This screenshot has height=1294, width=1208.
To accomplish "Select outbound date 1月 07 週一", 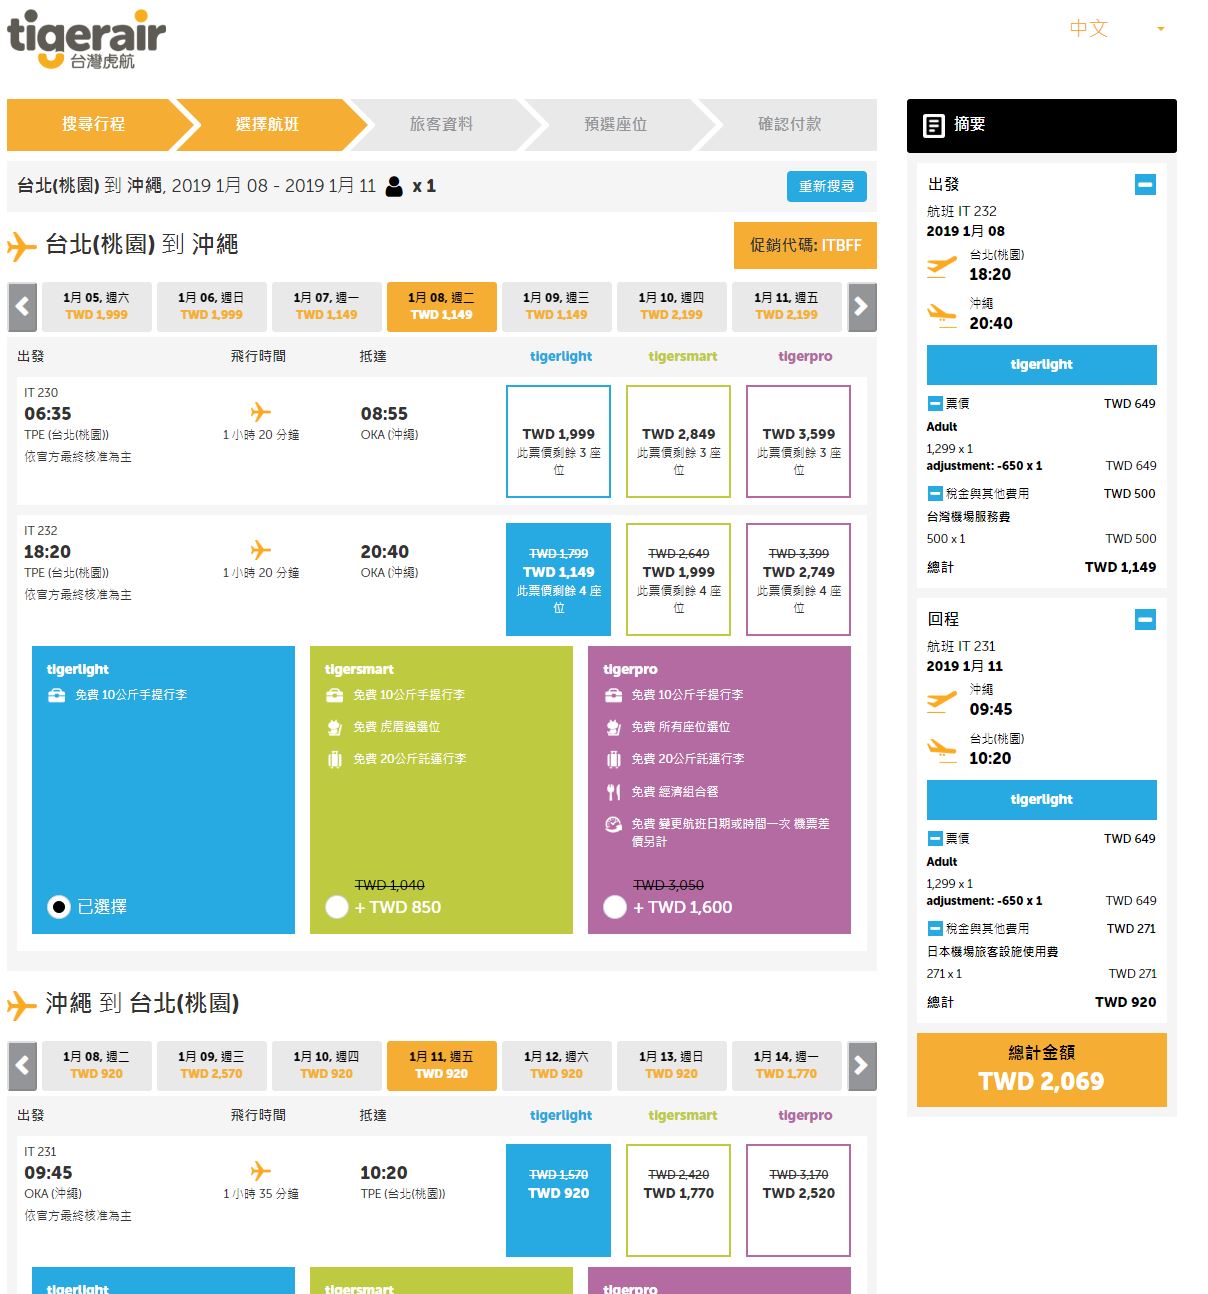I will coord(326,306).
